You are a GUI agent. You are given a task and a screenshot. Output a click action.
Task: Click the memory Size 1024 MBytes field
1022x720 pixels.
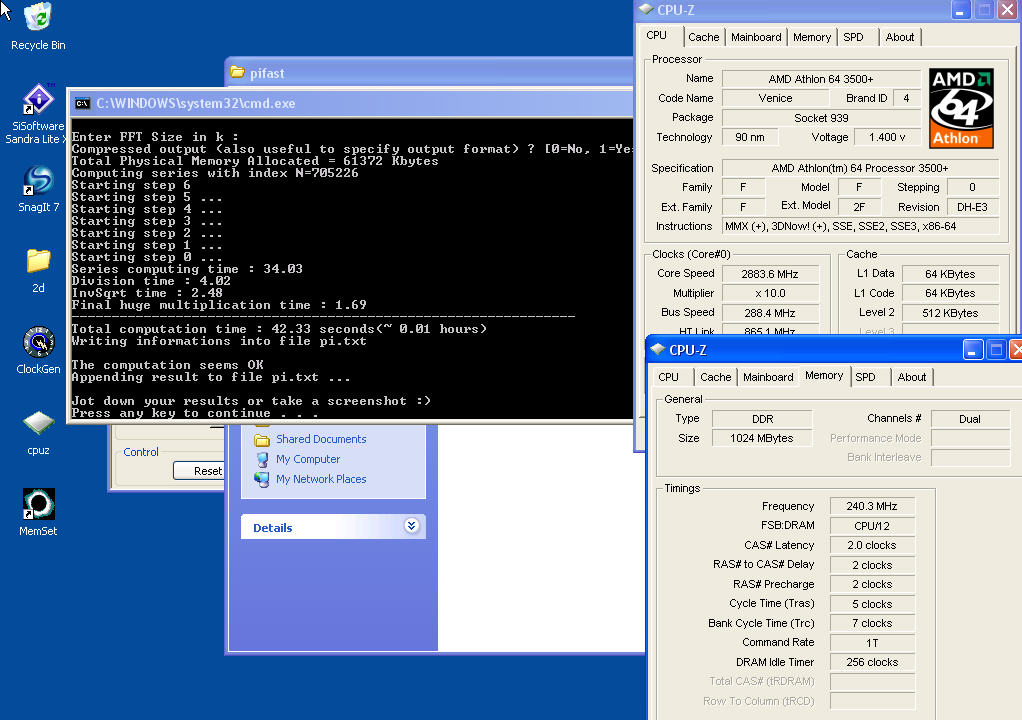[762, 439]
